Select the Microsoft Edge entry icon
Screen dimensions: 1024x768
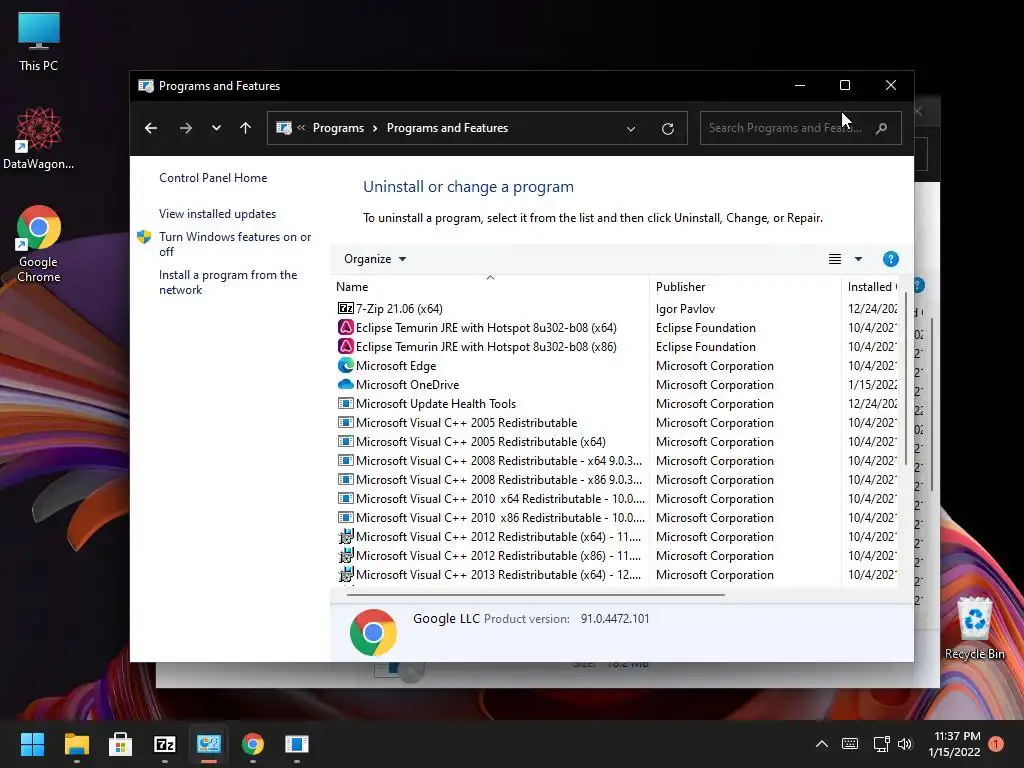click(345, 365)
